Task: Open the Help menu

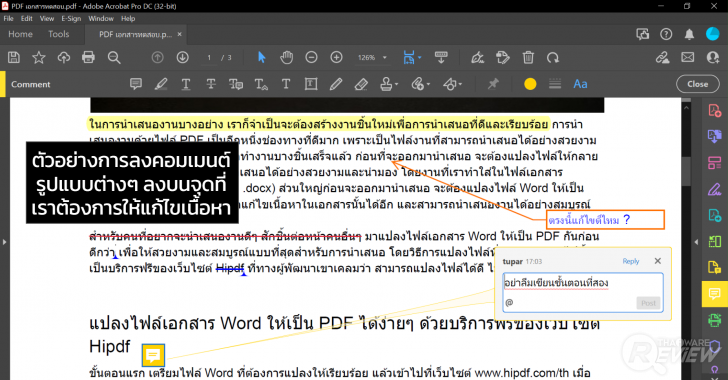Action: [128, 19]
